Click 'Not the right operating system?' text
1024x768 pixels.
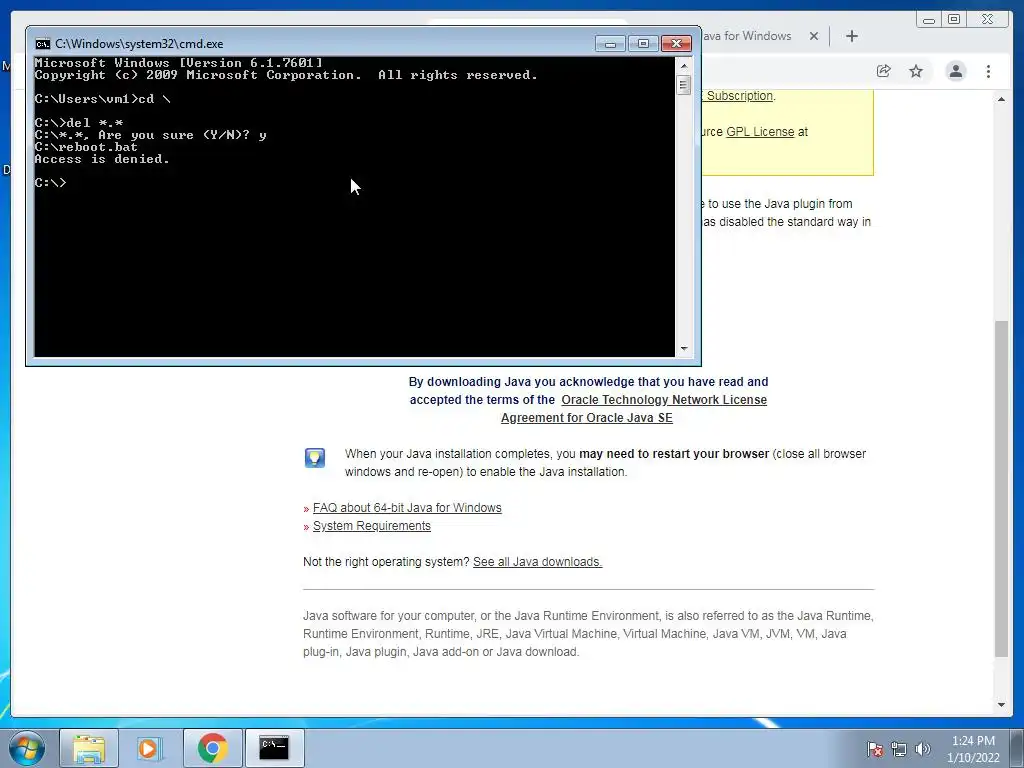click(386, 562)
